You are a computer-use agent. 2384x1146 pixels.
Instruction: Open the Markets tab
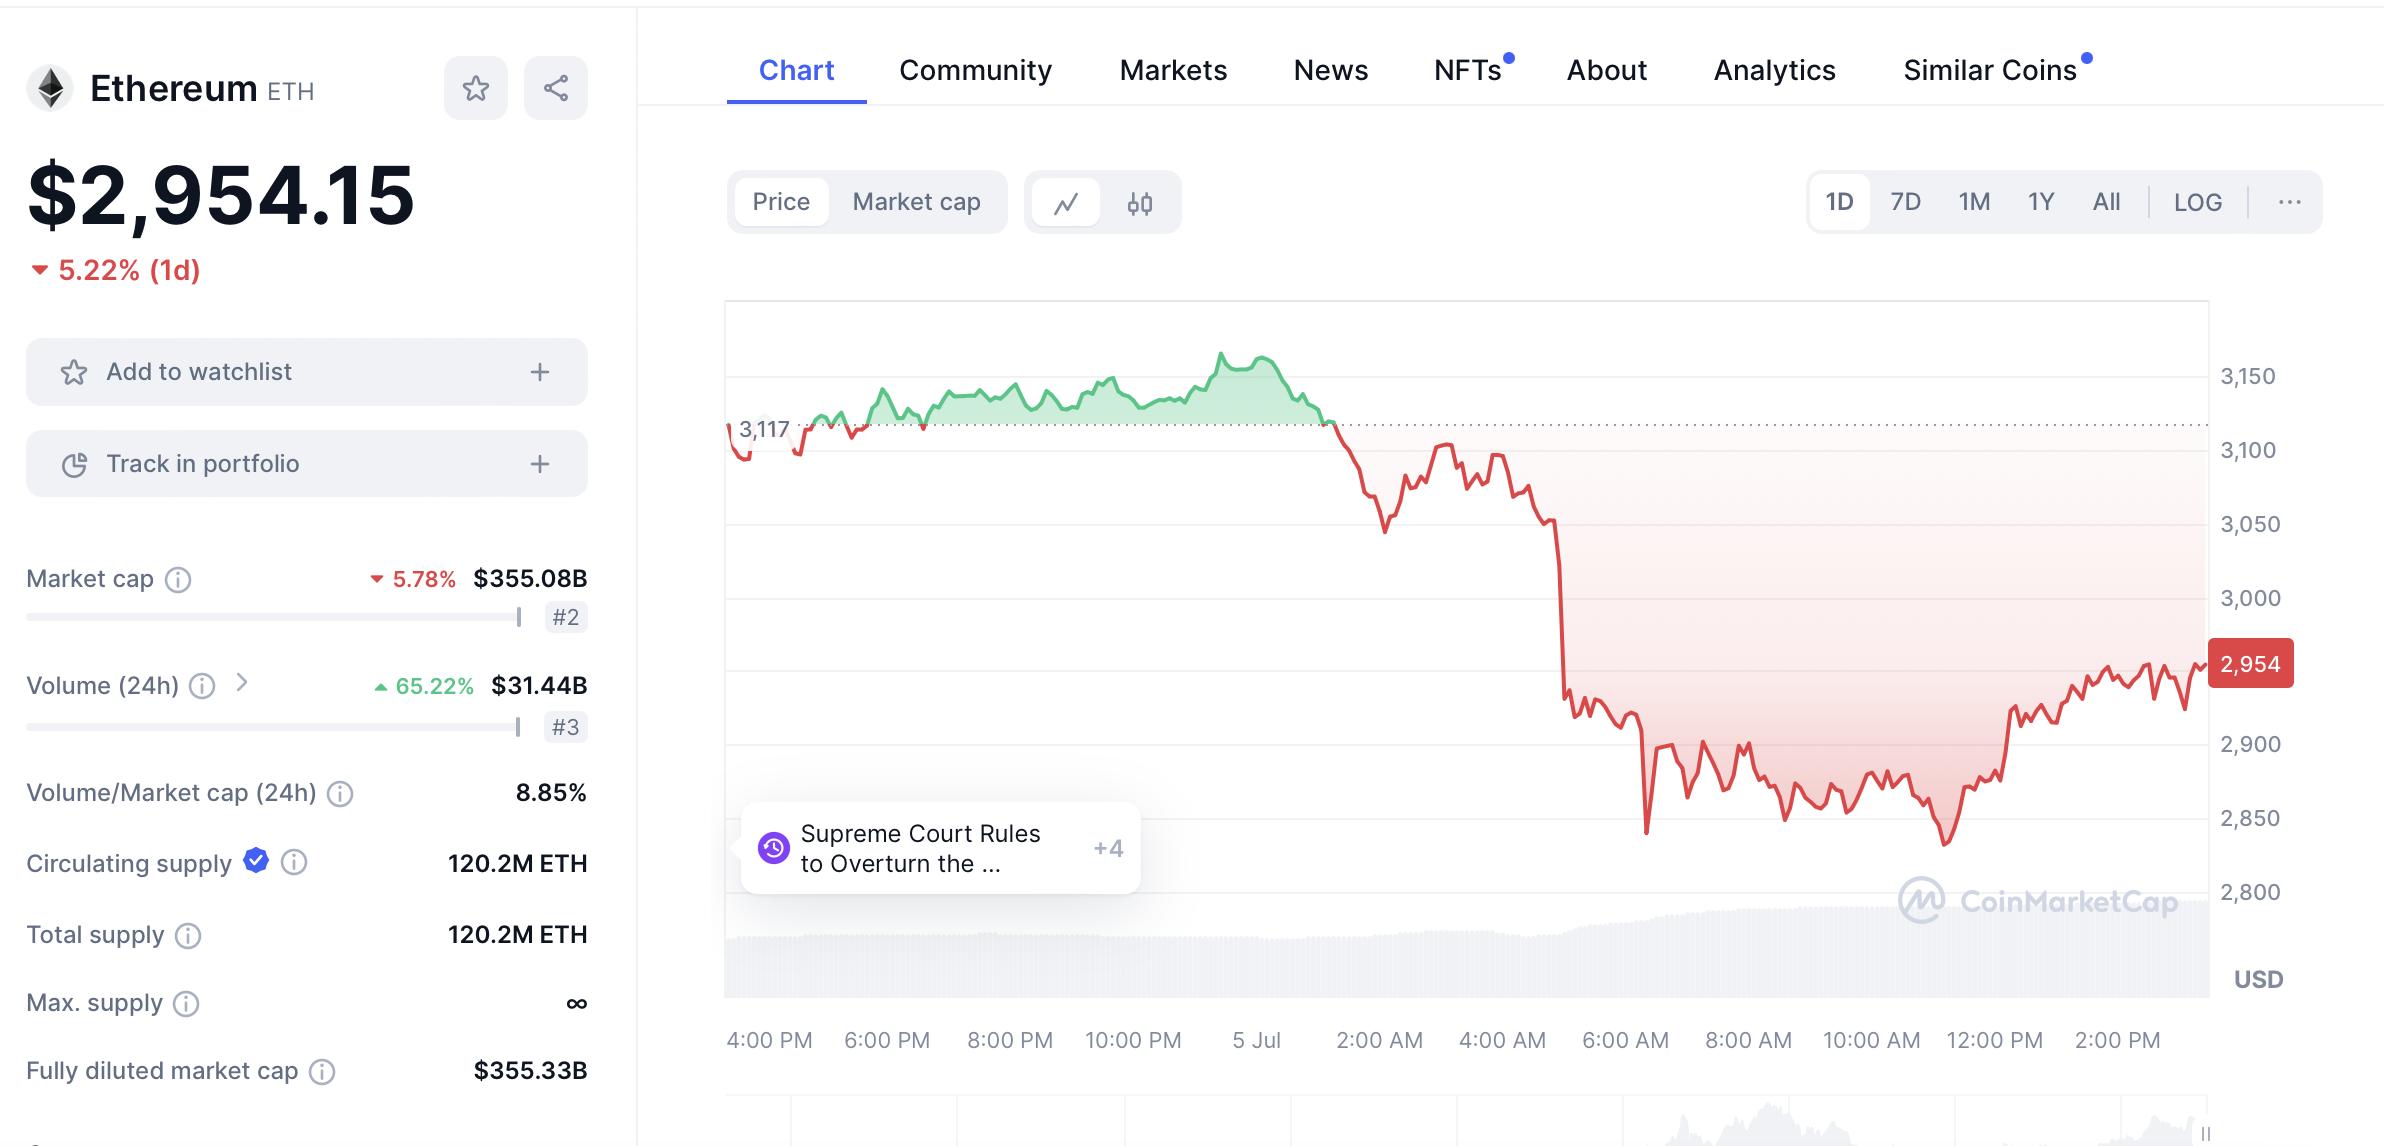(1173, 70)
